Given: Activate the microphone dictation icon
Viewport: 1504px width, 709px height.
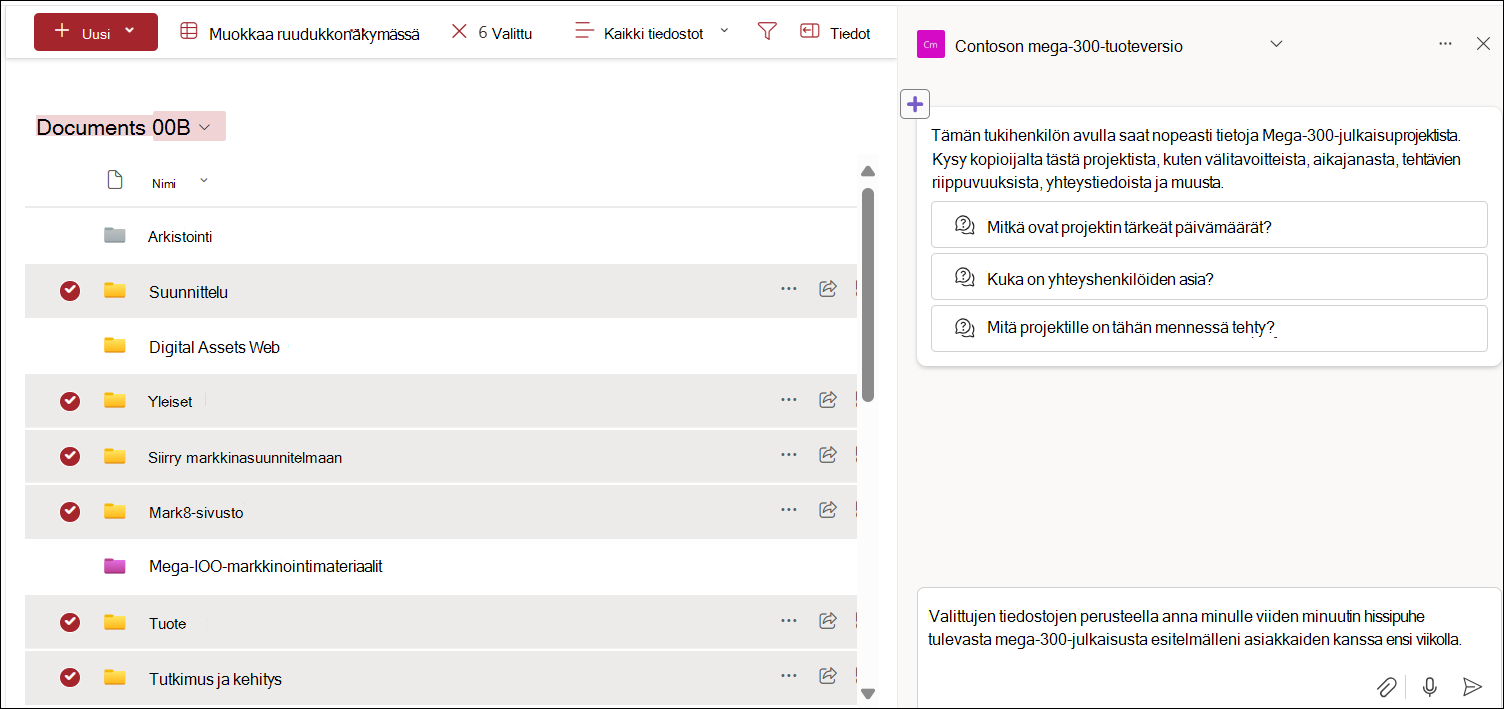Looking at the screenshot, I should tap(1430, 687).
